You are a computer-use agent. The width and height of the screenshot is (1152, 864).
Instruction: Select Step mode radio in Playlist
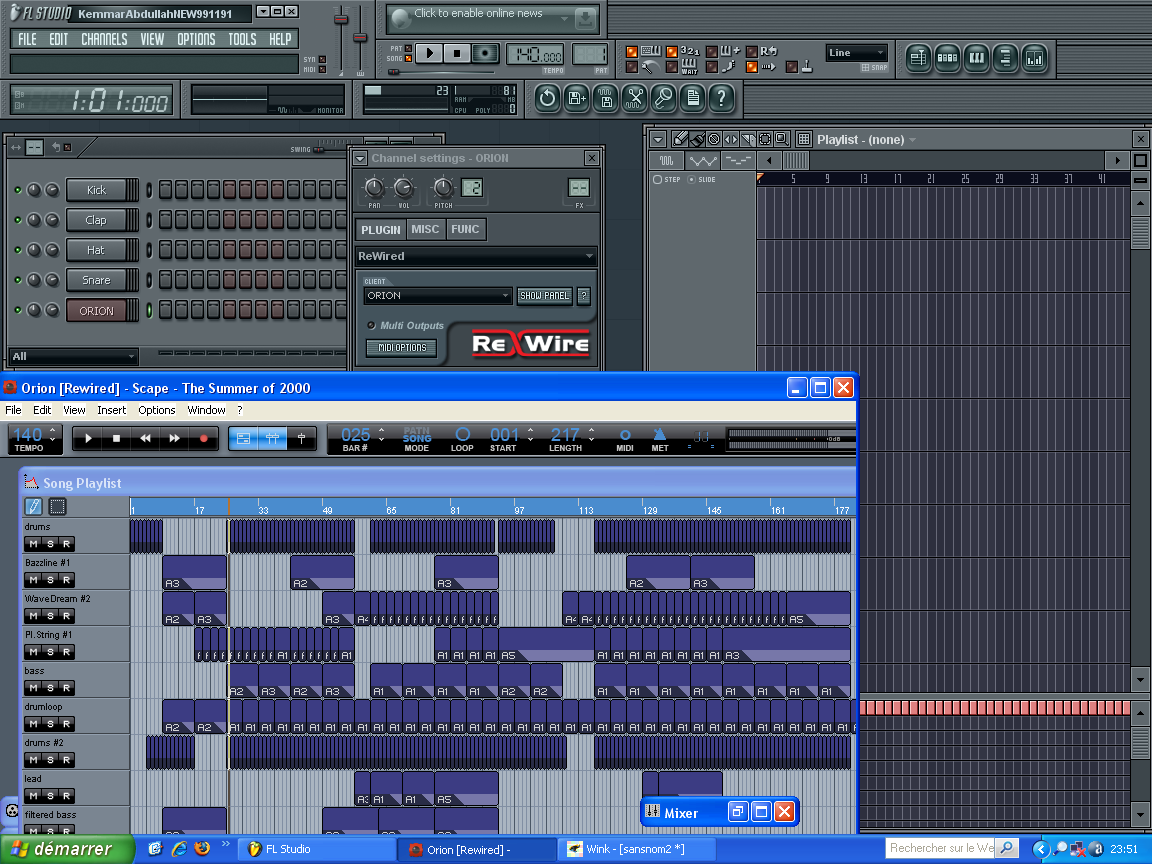tap(658, 179)
